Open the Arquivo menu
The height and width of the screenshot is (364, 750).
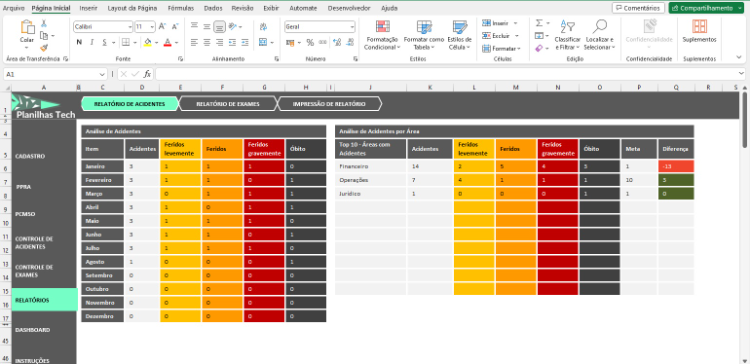13,8
